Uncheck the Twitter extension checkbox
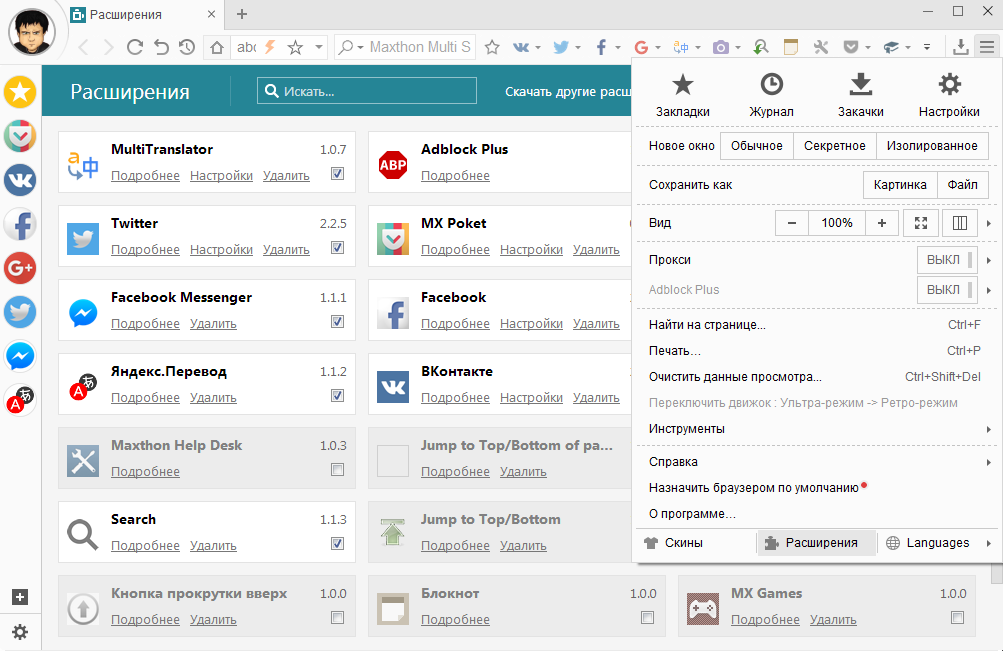 (338, 247)
